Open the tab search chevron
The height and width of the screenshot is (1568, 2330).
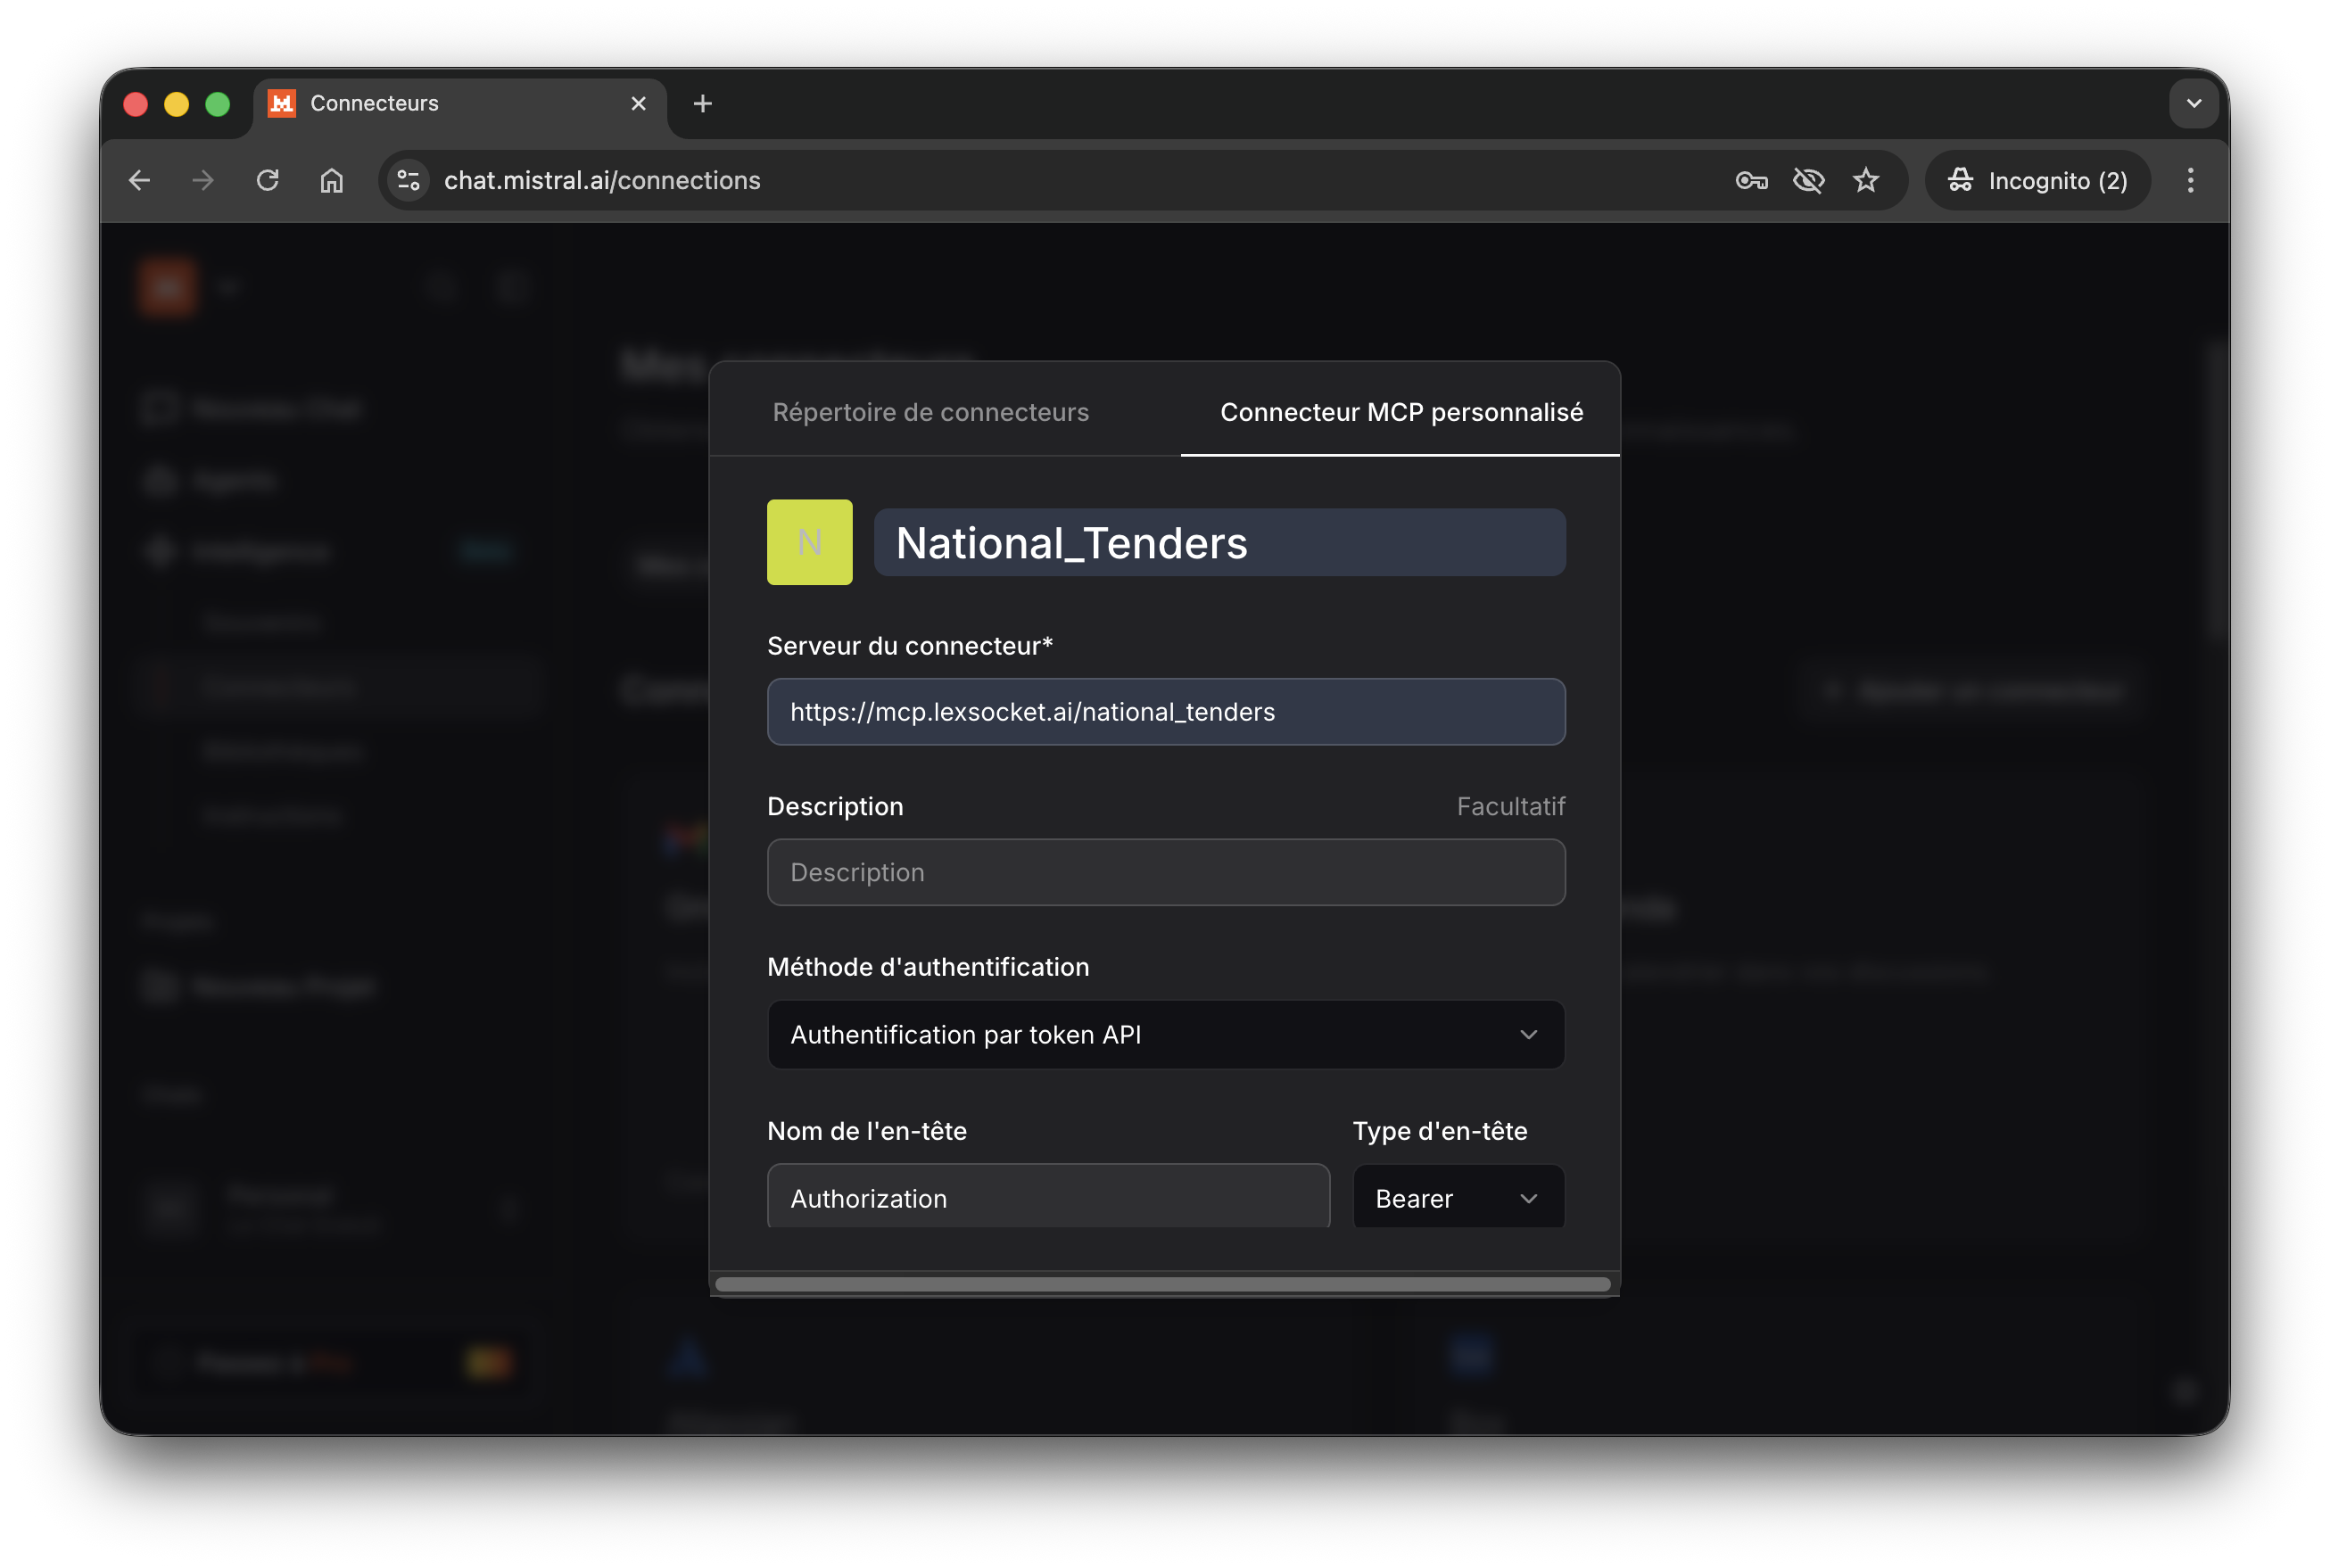click(2193, 103)
